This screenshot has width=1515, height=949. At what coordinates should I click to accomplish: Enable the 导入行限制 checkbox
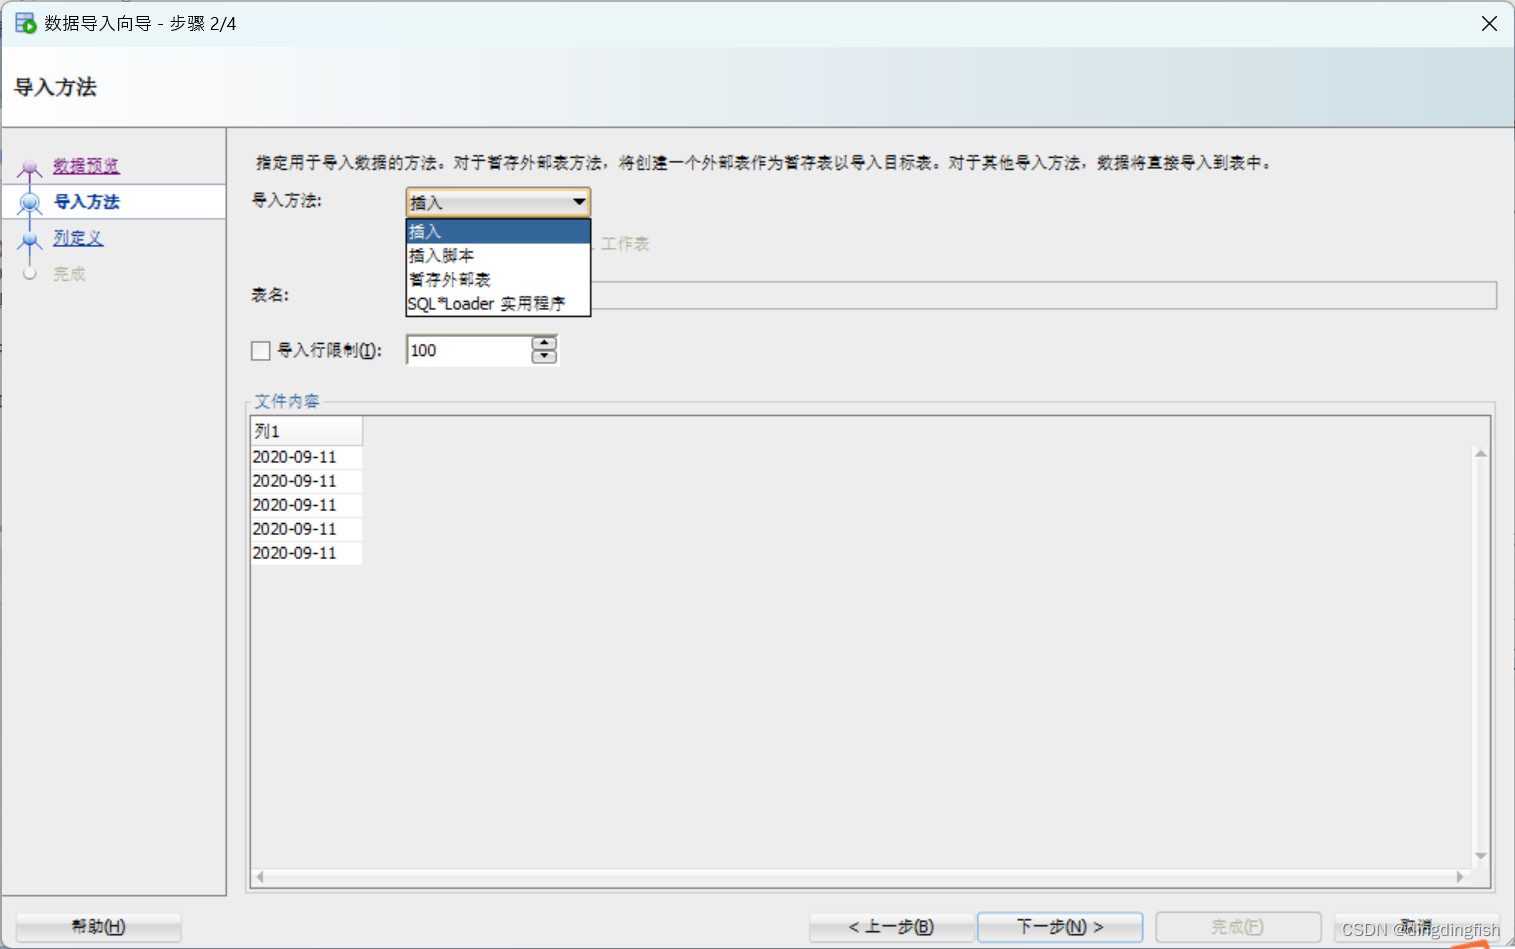tap(261, 351)
